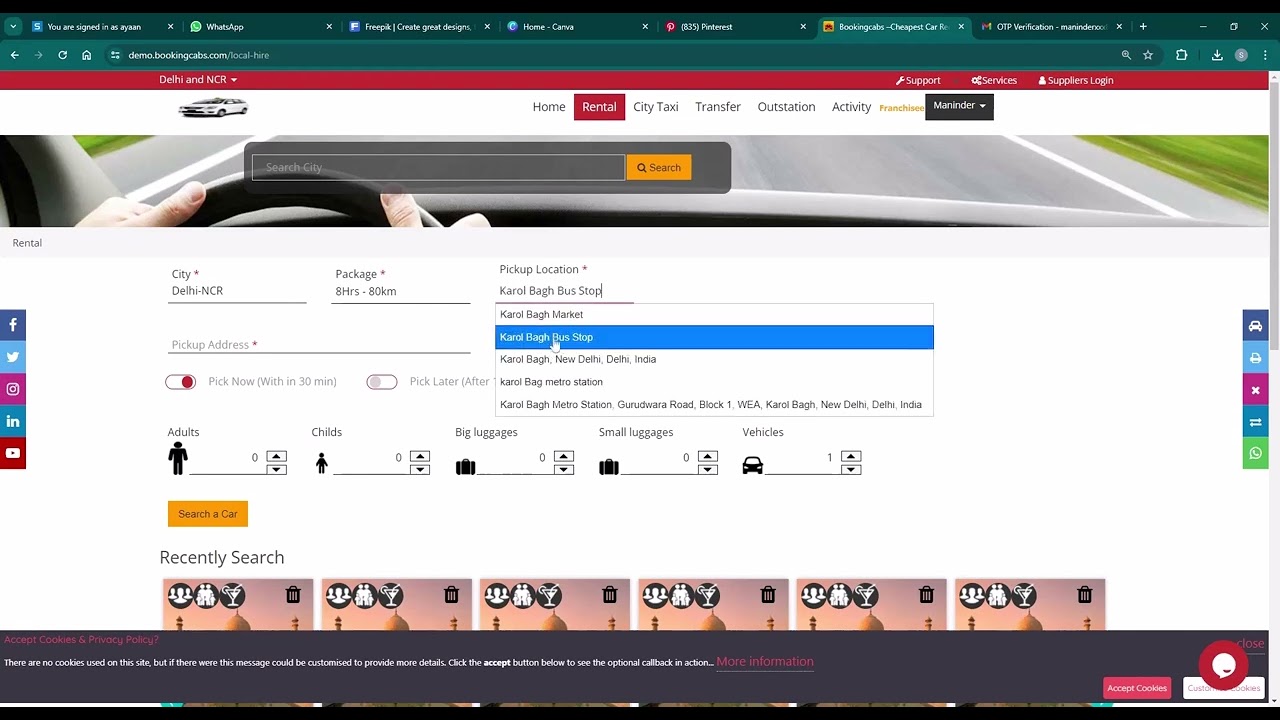
Task: Open the Instagram social sidebar icon
Action: coord(12,389)
